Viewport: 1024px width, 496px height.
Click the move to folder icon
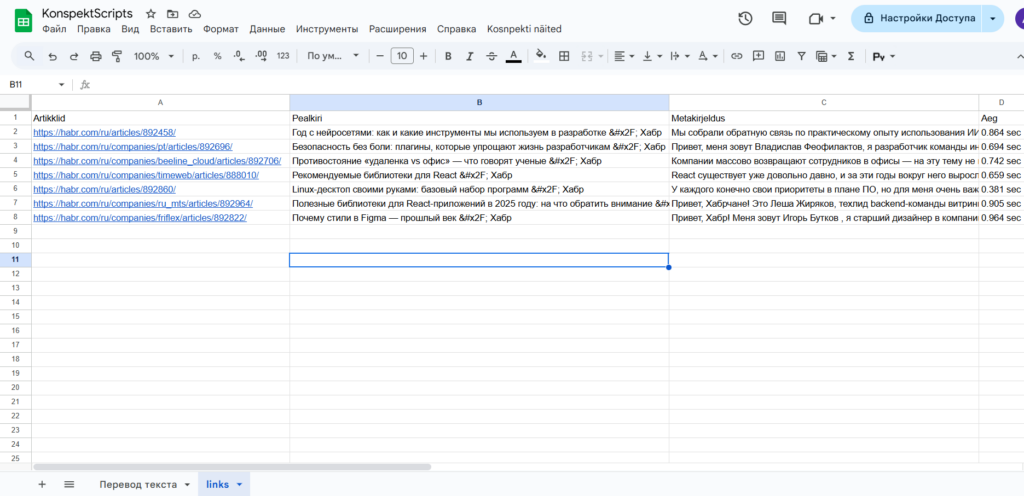[172, 14]
